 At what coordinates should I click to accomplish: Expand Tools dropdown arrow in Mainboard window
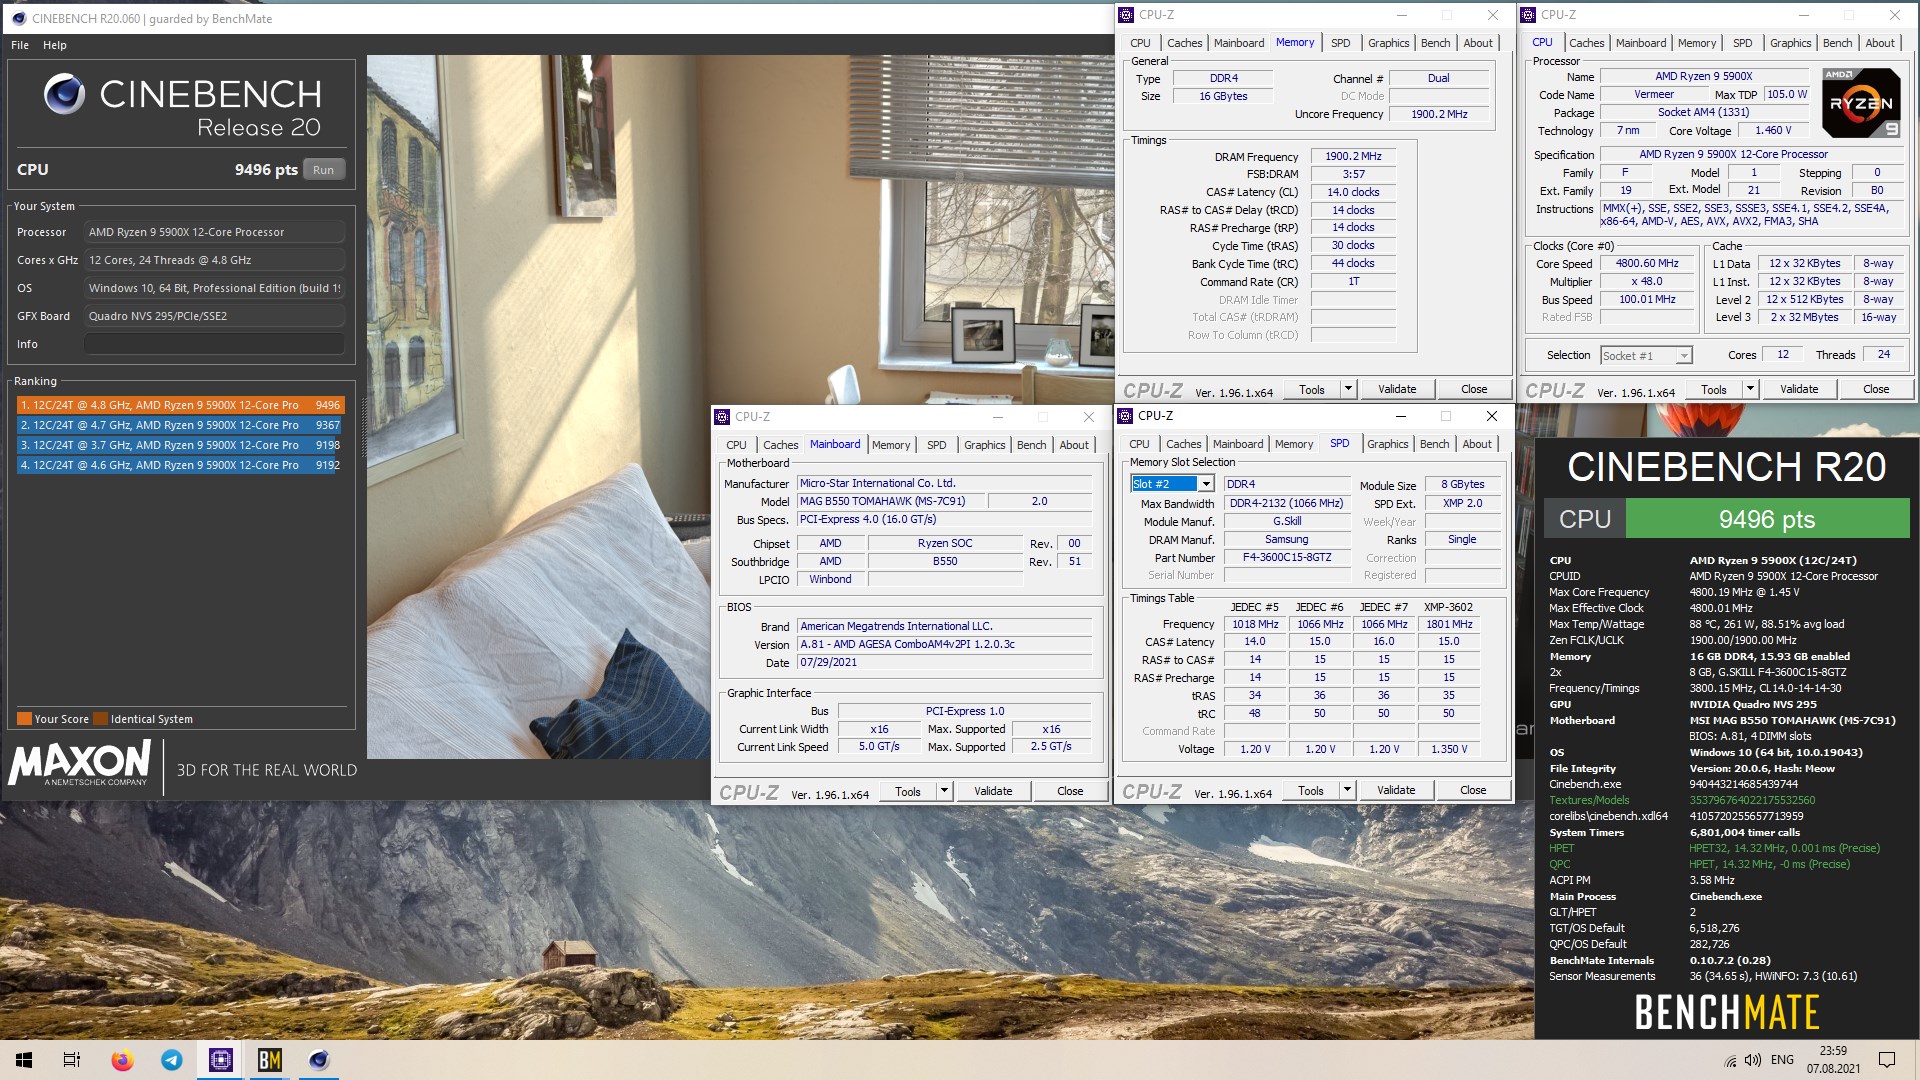point(943,791)
